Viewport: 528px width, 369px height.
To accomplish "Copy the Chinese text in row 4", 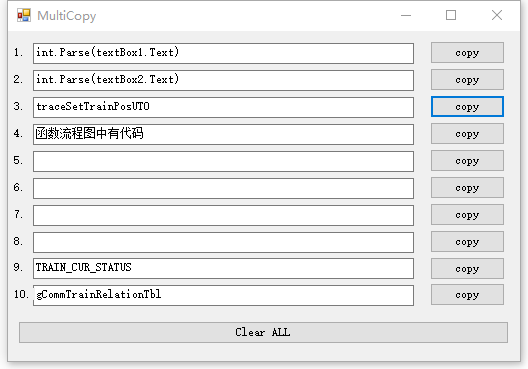I will pos(467,134).
